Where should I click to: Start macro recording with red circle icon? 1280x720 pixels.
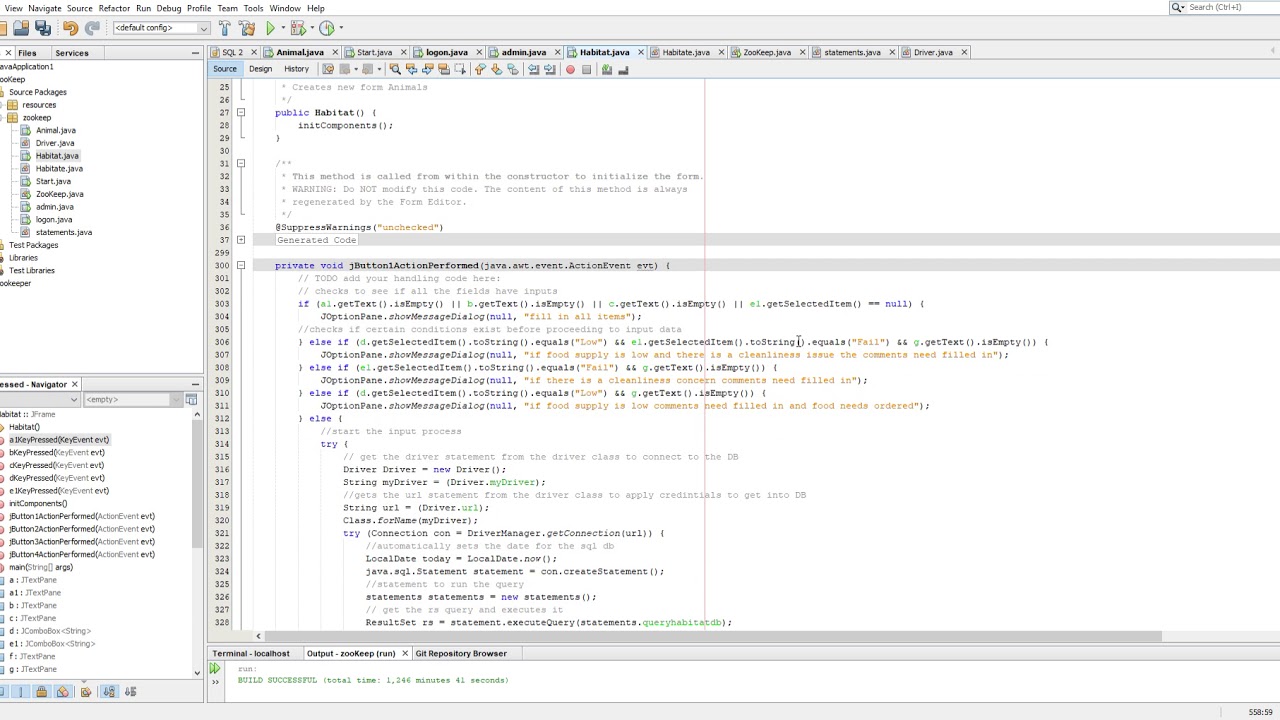click(570, 69)
